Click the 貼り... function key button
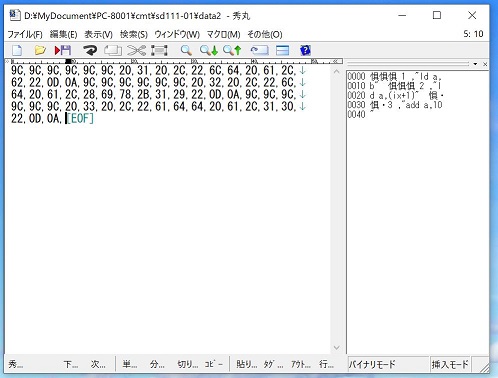498x378 pixels. 247,364
